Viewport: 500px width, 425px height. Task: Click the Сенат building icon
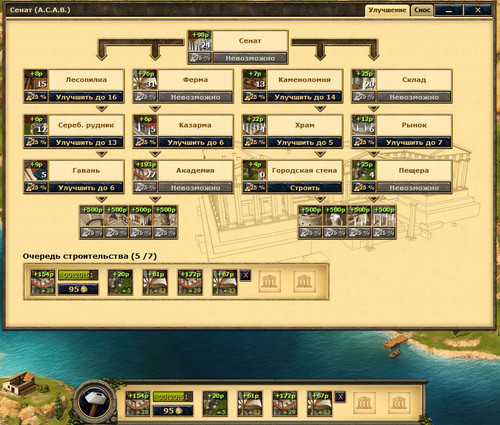coord(200,41)
